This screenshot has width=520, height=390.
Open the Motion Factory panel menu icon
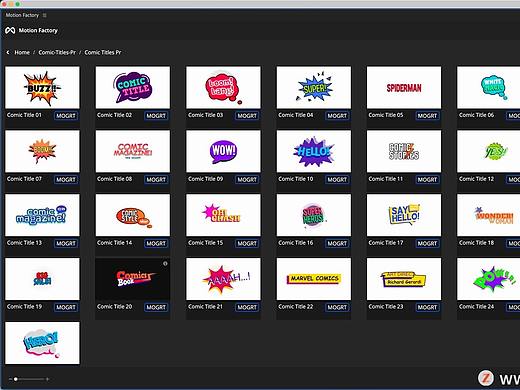click(44, 15)
